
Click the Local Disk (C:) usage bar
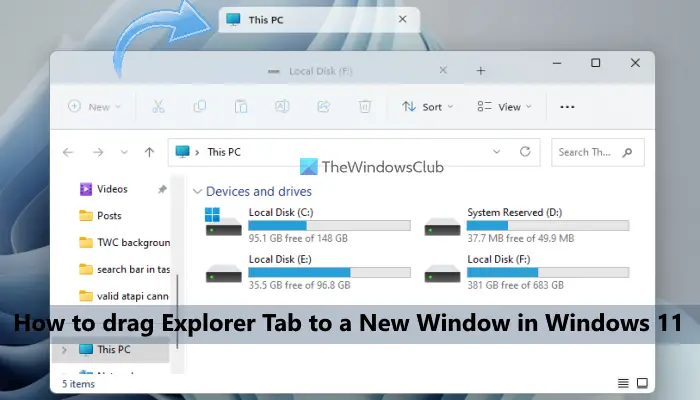[x=329, y=225]
